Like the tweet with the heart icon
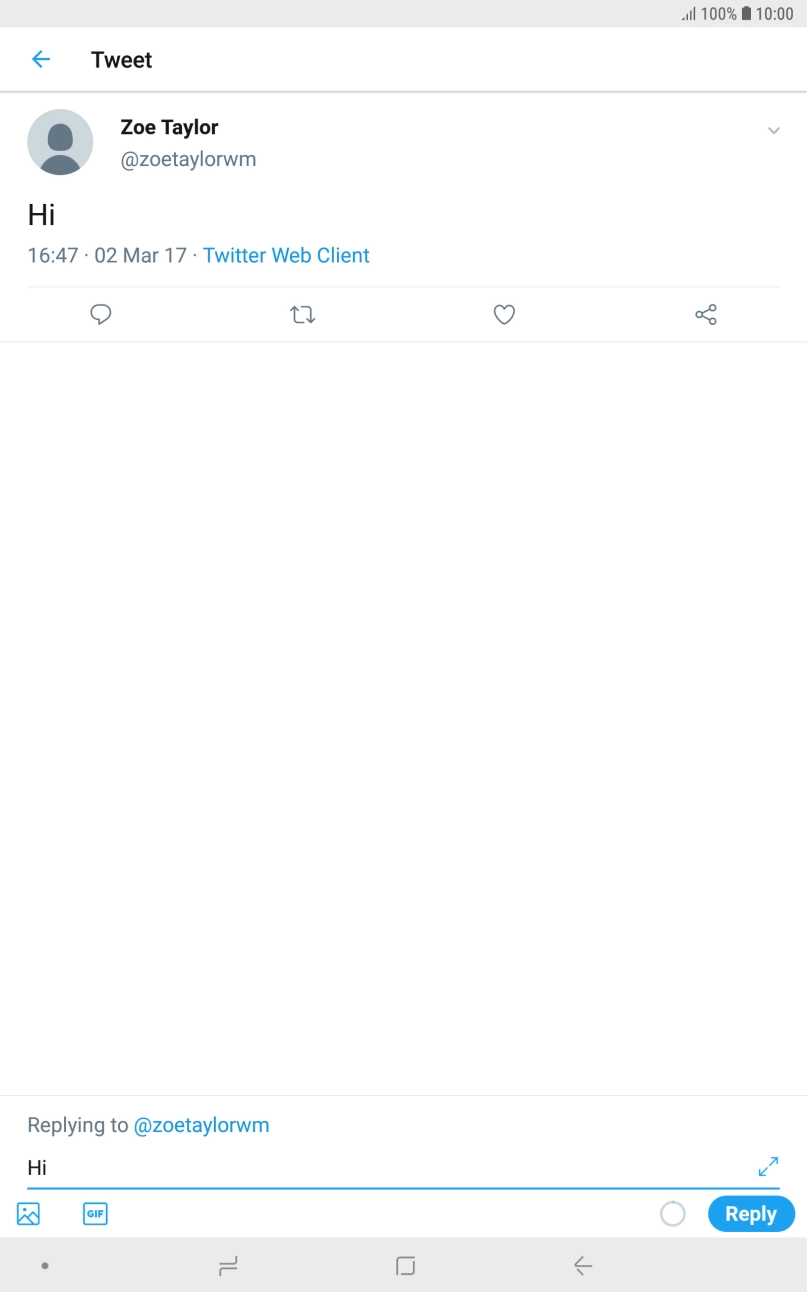The image size is (807, 1292). pos(503,314)
